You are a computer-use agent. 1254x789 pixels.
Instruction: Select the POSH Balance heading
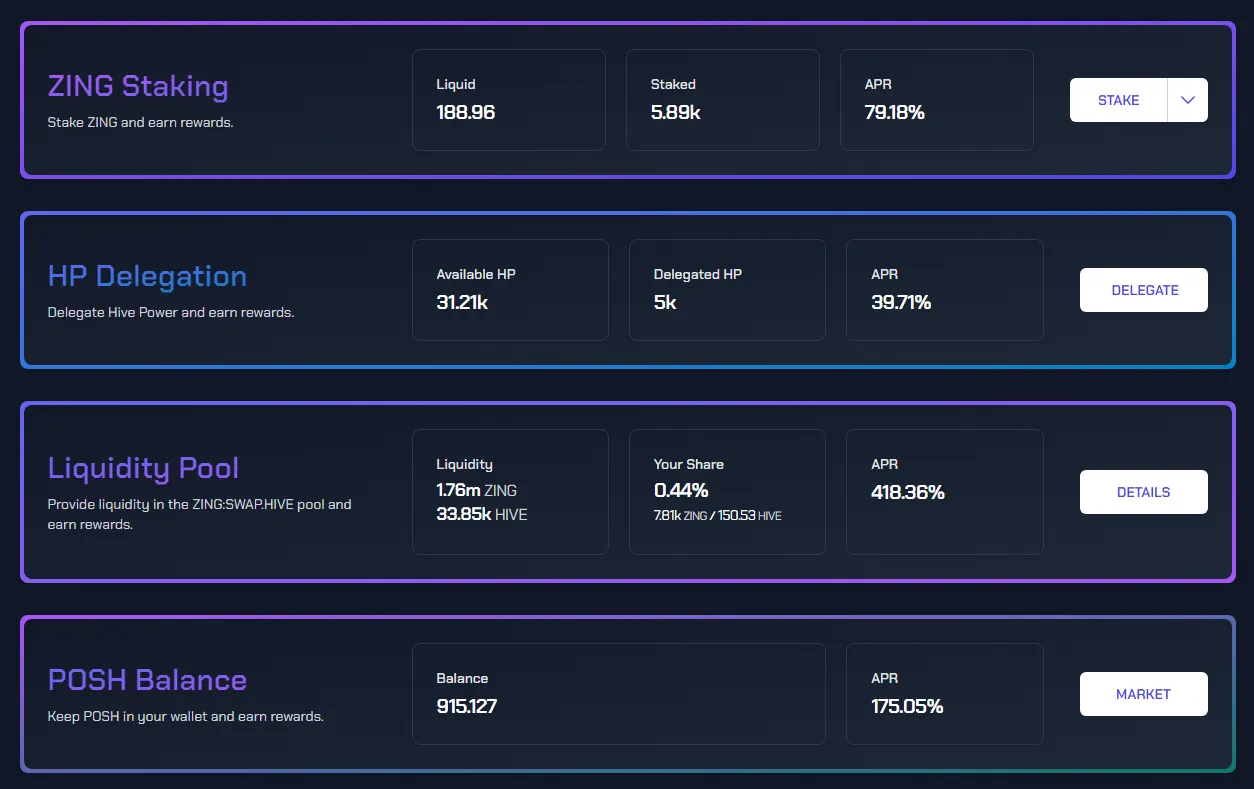pyautogui.click(x=147, y=680)
